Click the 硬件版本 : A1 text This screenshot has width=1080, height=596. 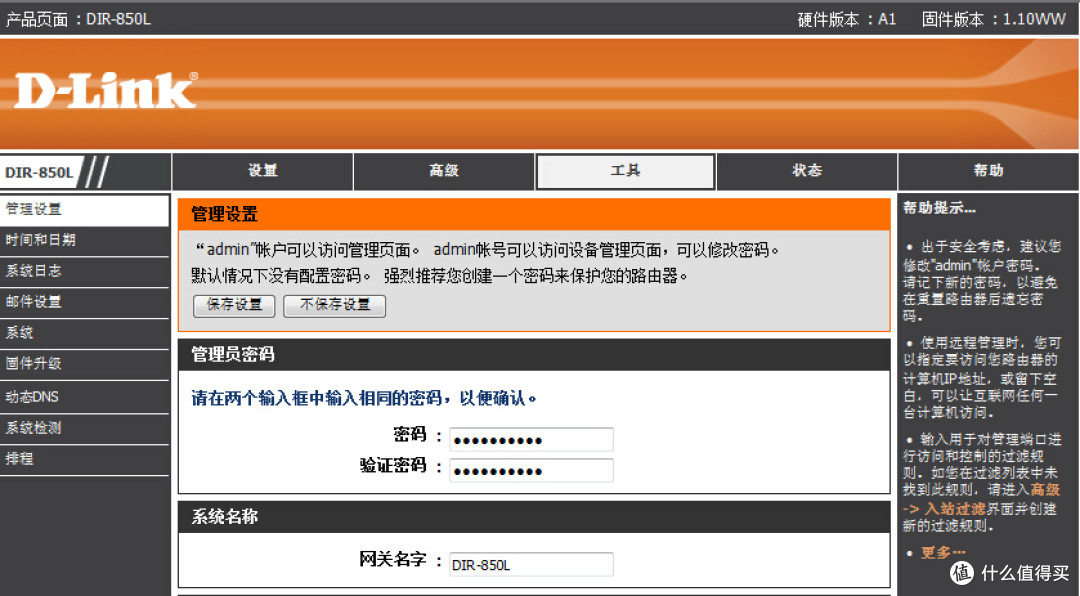847,19
